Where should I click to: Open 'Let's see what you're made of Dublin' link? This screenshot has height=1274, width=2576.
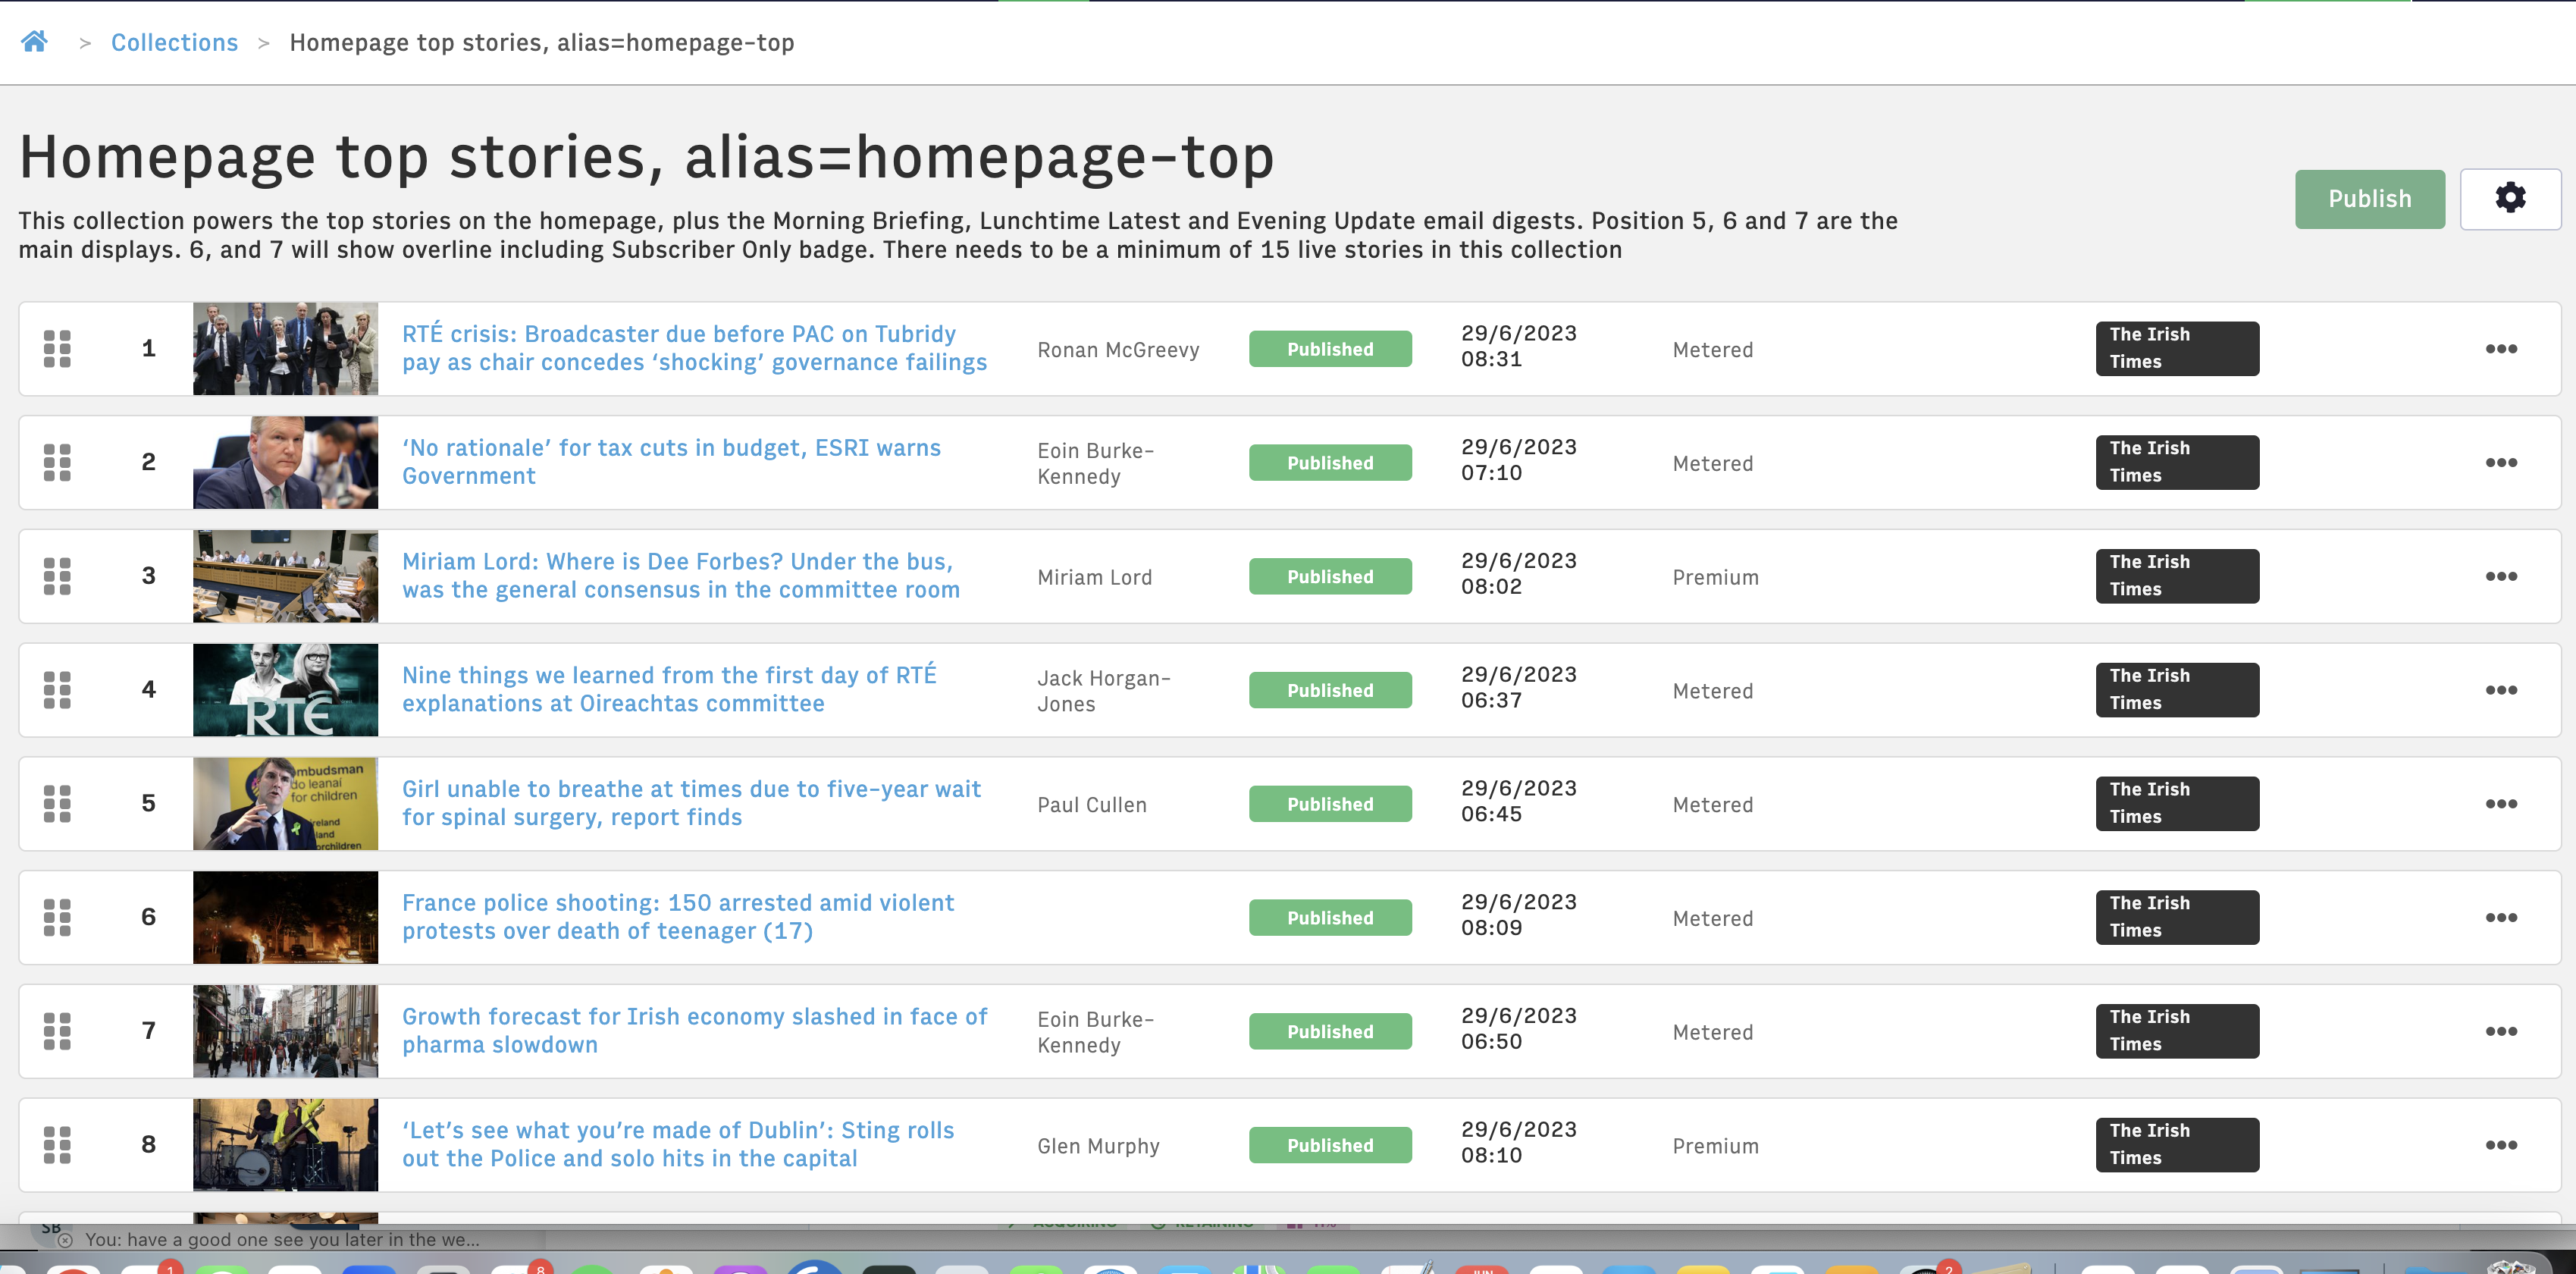click(x=678, y=1144)
